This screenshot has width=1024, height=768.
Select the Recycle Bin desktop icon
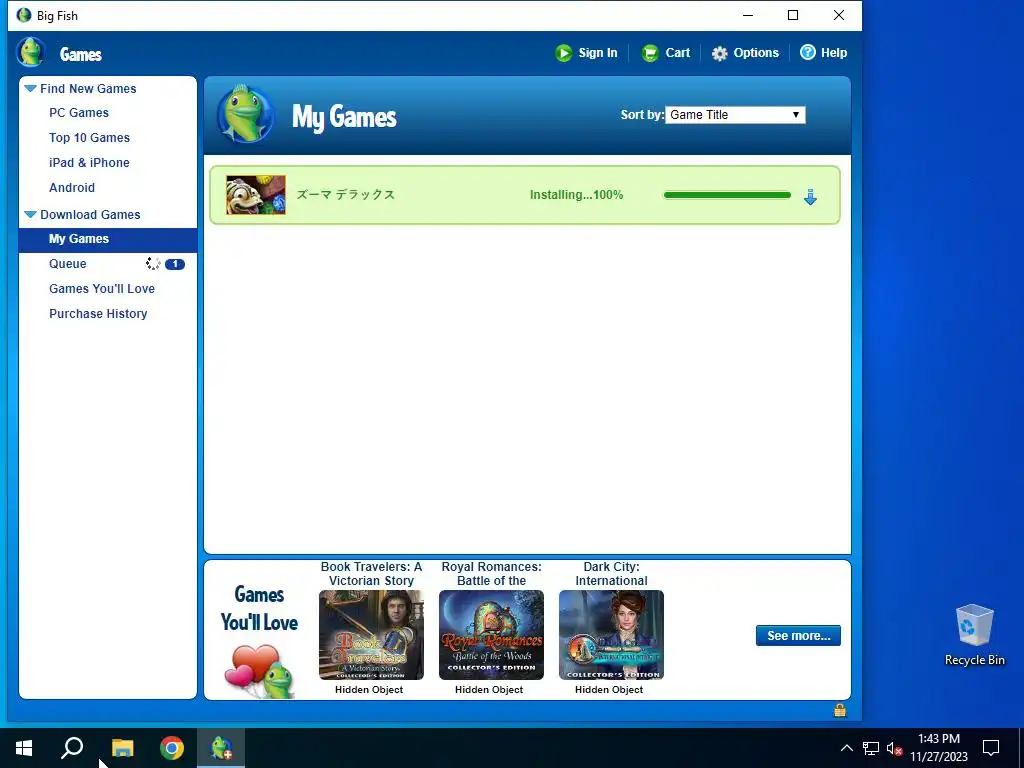[x=974, y=634]
